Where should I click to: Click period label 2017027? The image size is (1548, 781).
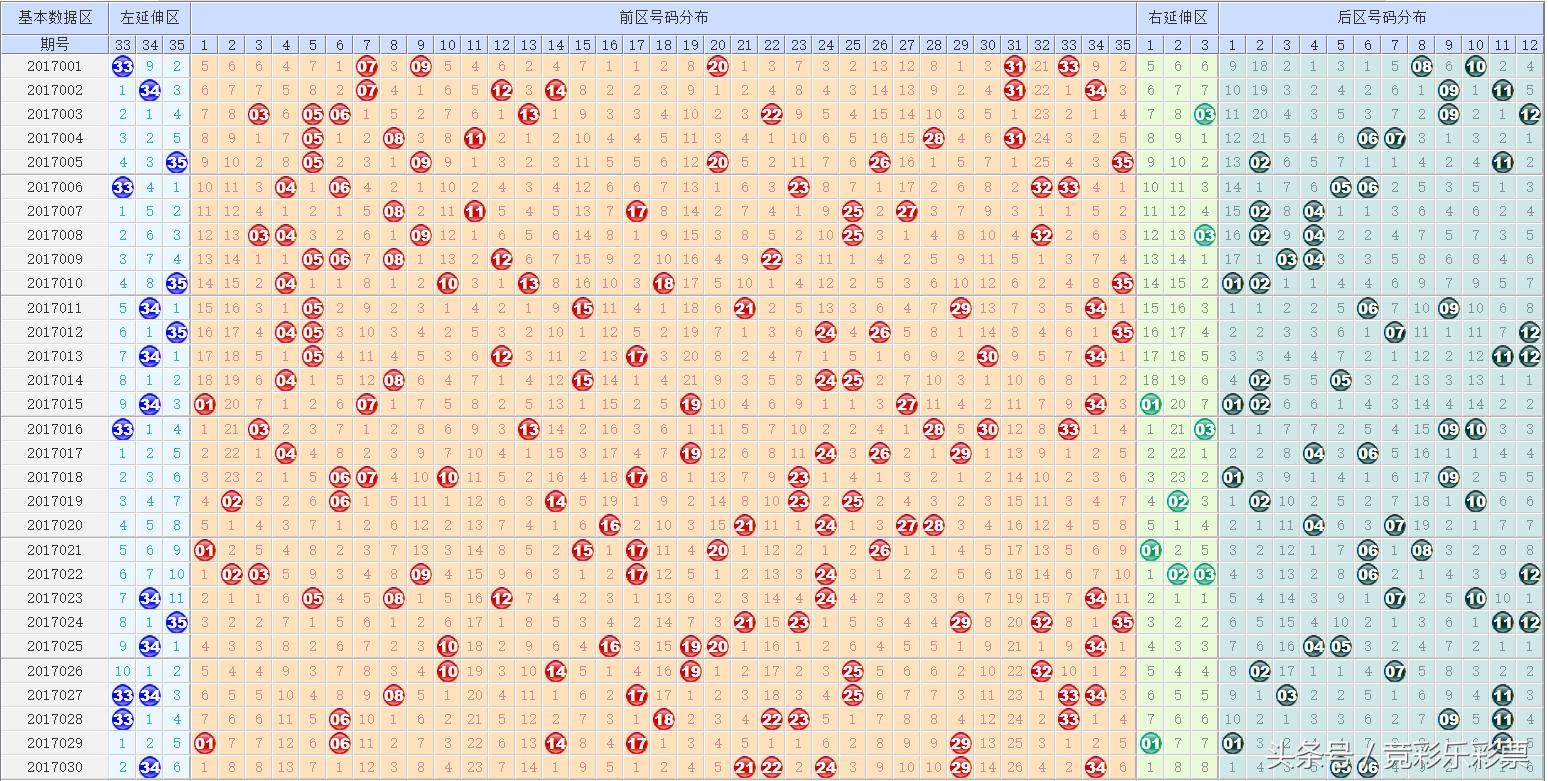55,695
